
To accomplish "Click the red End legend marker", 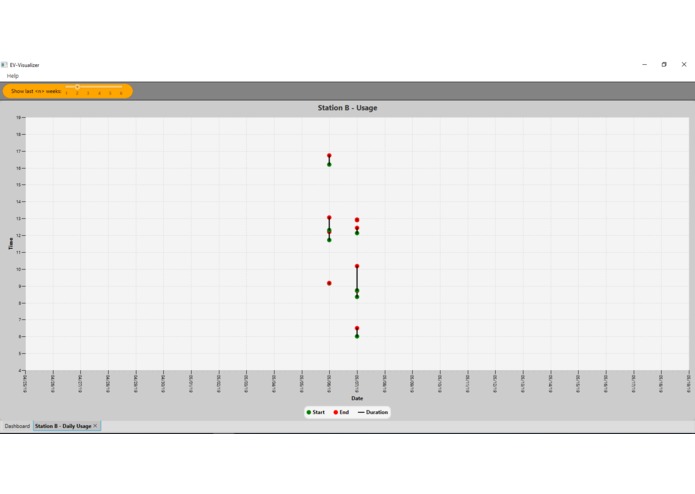I will tap(336, 412).
